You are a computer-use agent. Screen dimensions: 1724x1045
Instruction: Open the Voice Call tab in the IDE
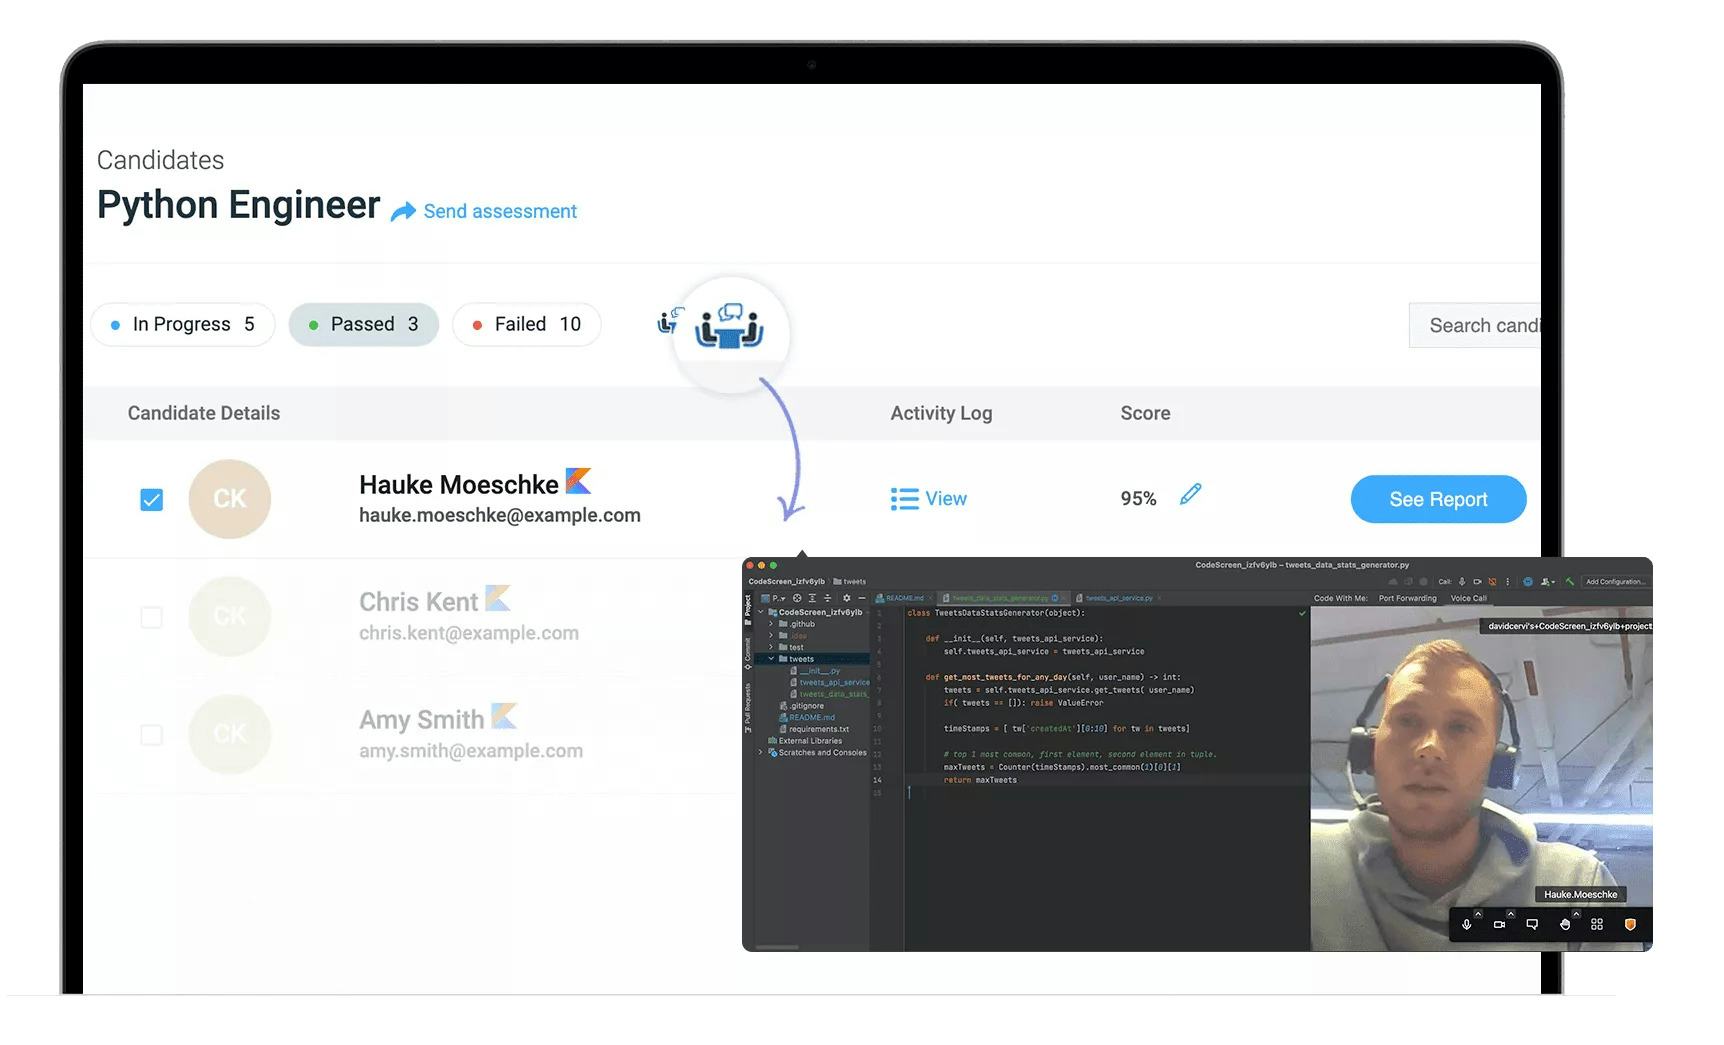pos(1469,597)
